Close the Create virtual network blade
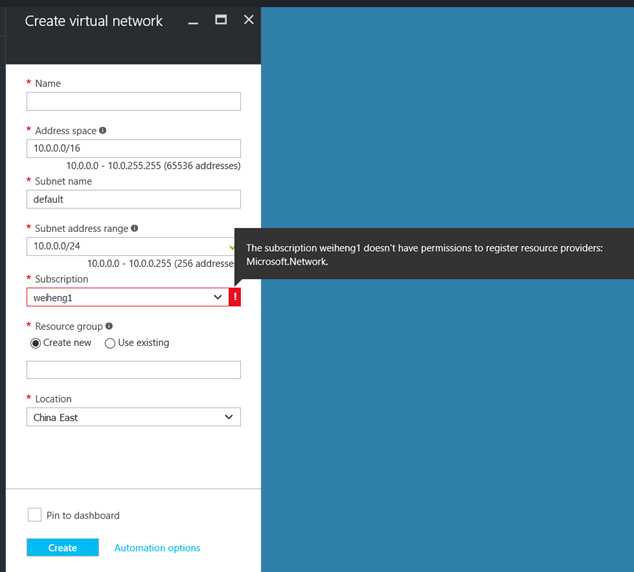The width and height of the screenshot is (634, 572). click(x=249, y=19)
